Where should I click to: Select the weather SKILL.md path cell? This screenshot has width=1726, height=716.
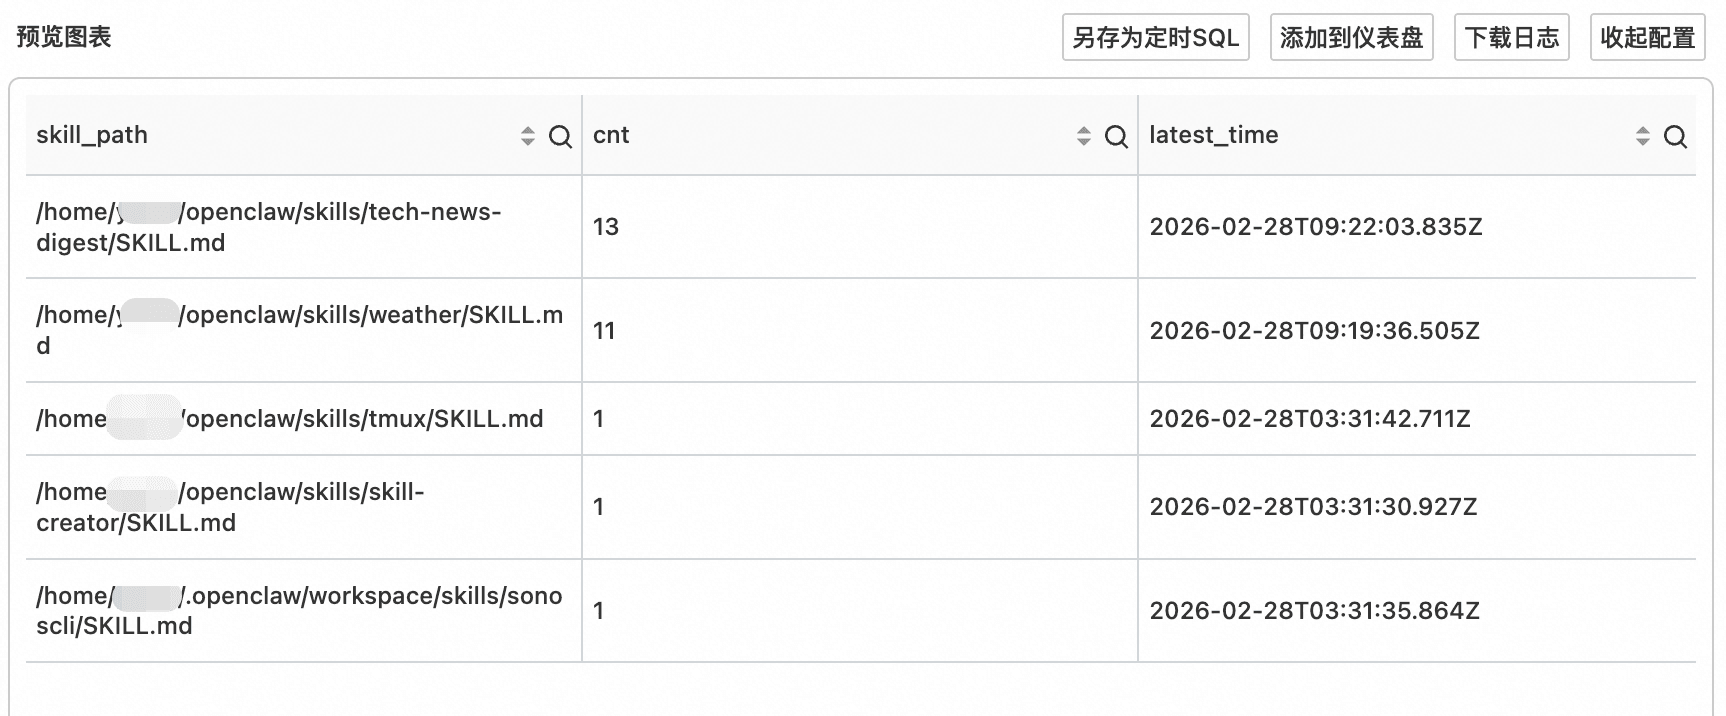(300, 330)
